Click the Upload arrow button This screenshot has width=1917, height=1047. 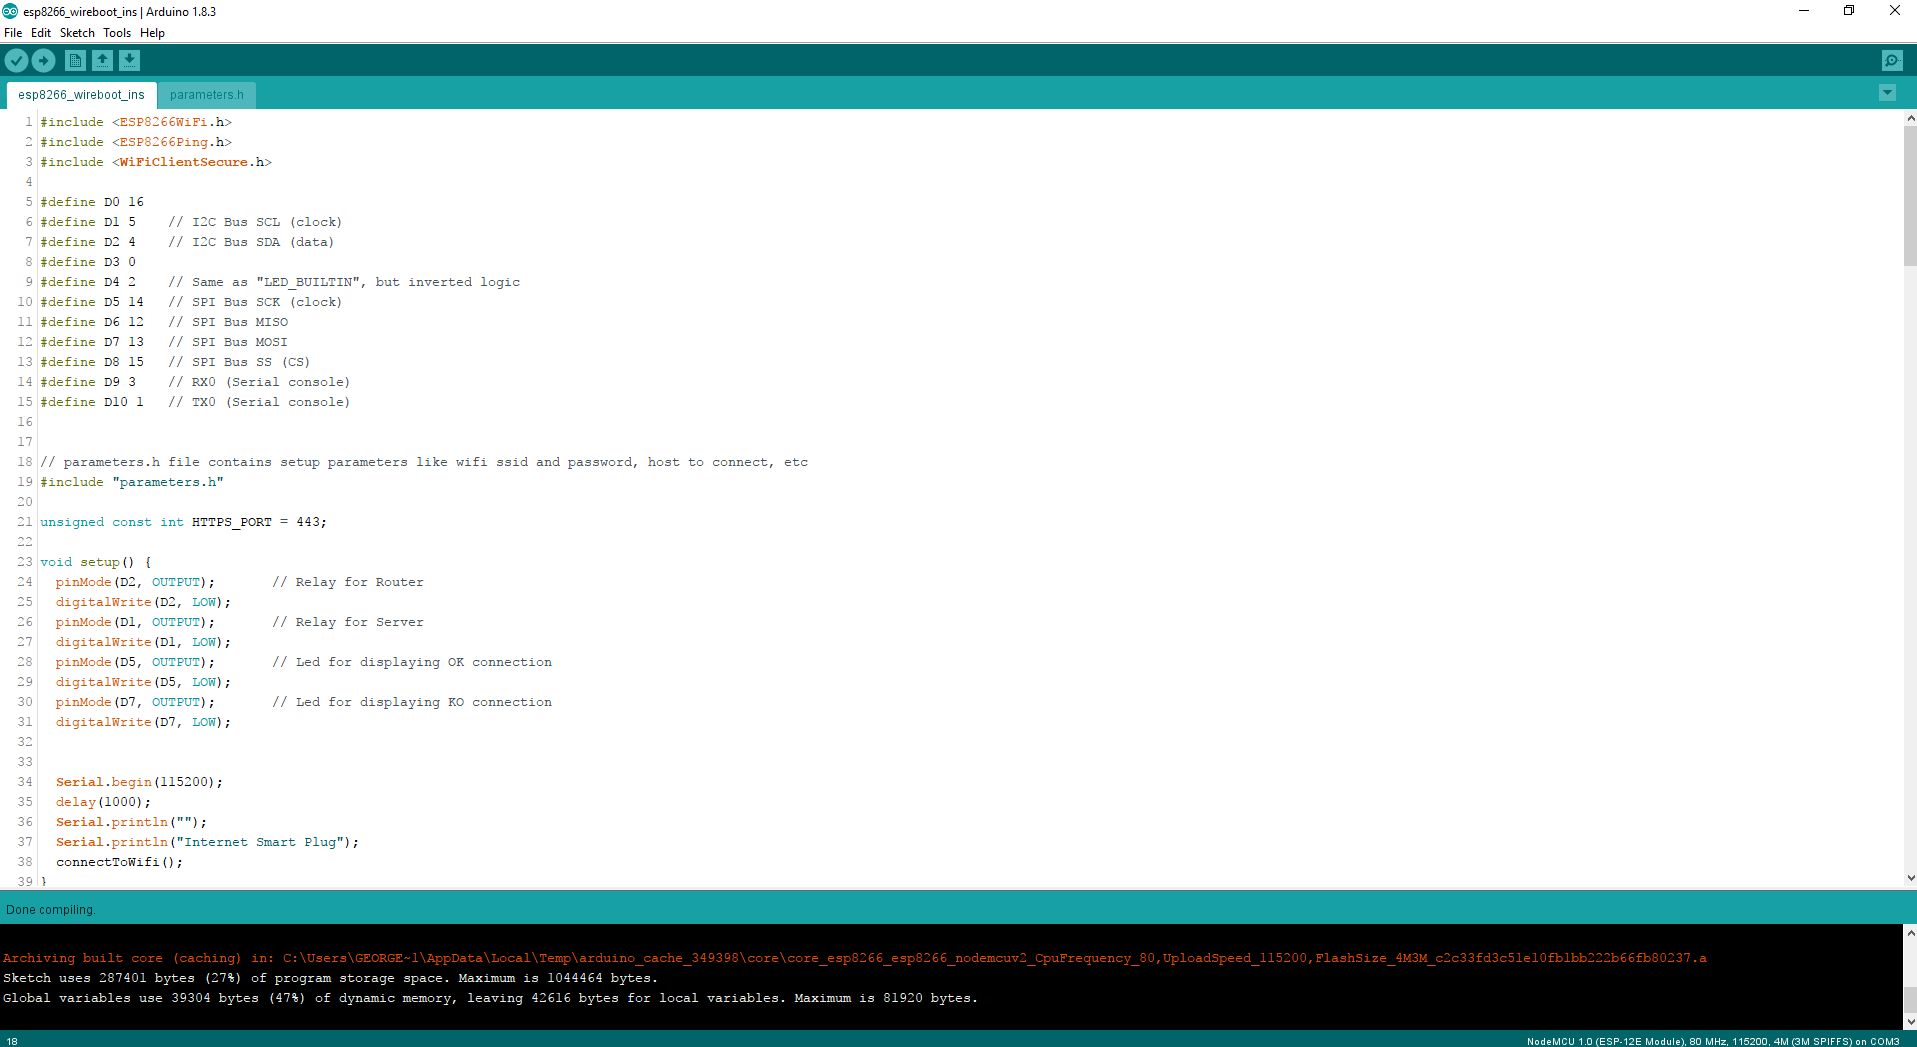click(x=43, y=61)
